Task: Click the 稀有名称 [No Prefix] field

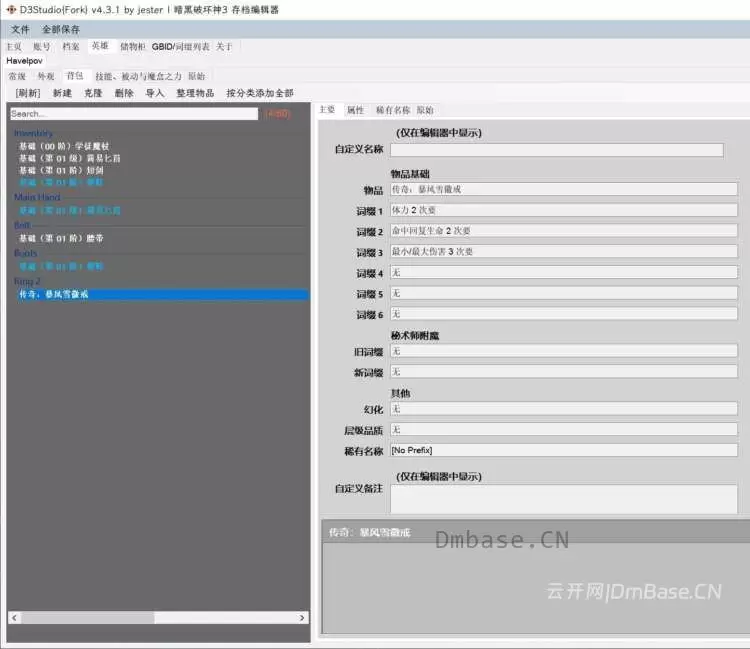Action: click(564, 451)
